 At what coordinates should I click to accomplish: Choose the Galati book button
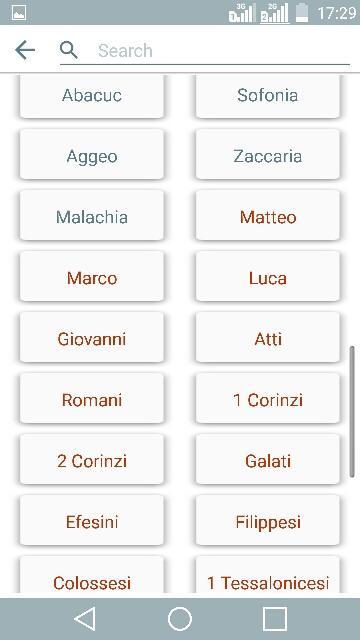pyautogui.click(x=268, y=459)
